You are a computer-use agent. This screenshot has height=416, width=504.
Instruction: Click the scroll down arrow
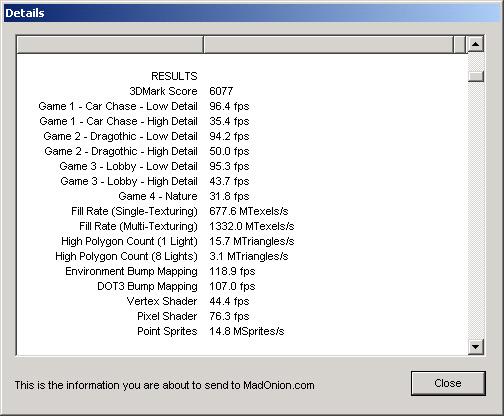coord(476,347)
